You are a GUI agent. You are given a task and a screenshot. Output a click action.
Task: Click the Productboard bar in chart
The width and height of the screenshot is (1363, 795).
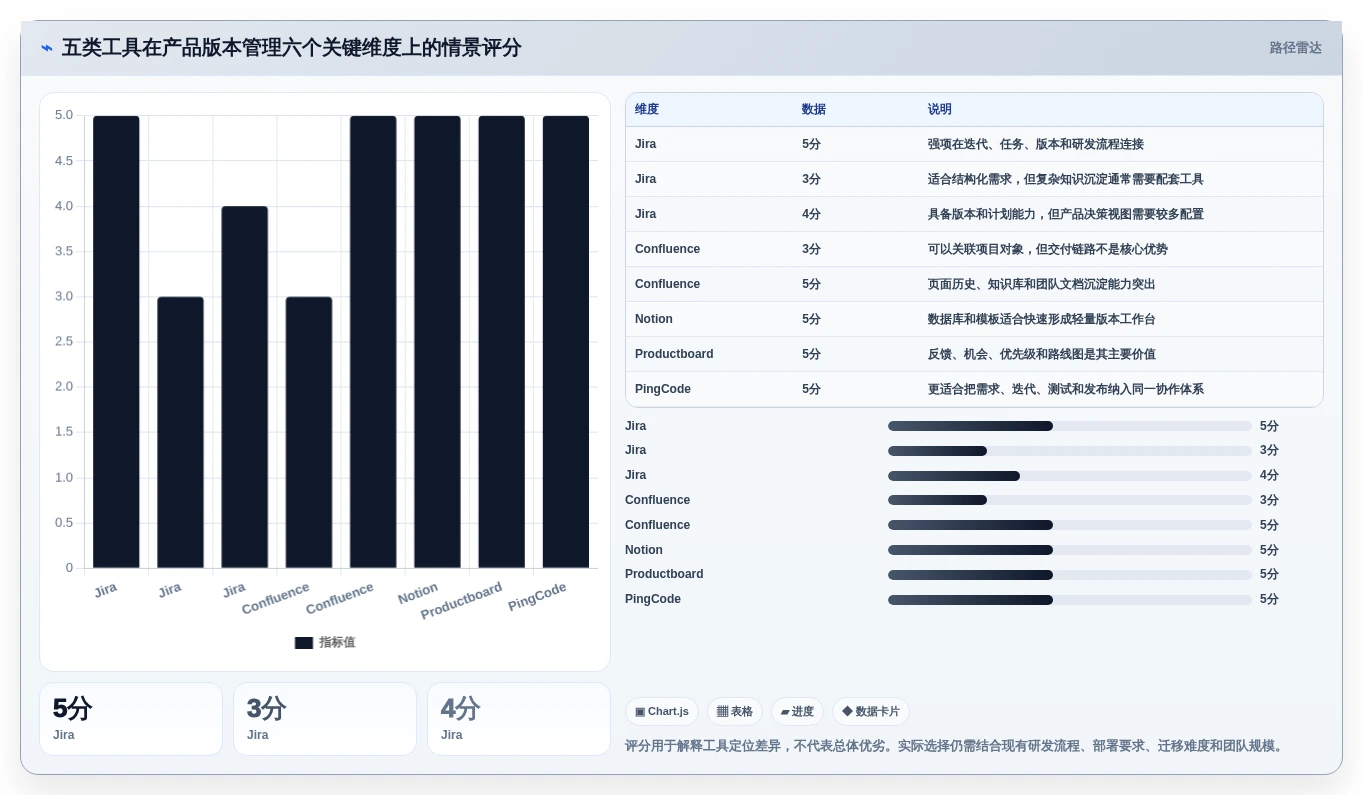[501, 342]
